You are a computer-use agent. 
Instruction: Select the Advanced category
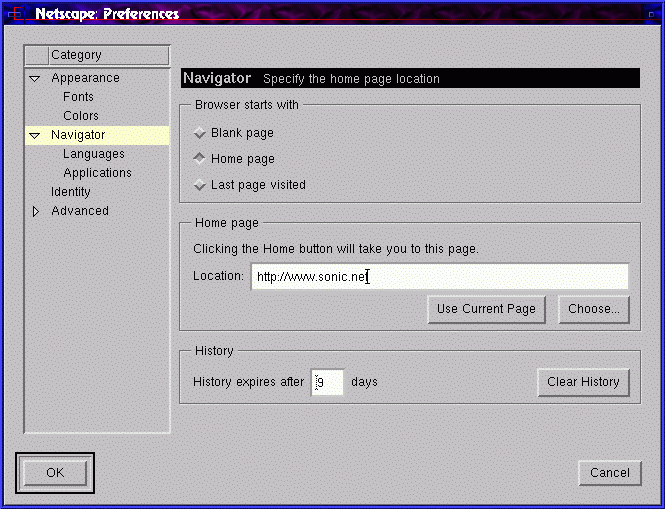point(80,211)
